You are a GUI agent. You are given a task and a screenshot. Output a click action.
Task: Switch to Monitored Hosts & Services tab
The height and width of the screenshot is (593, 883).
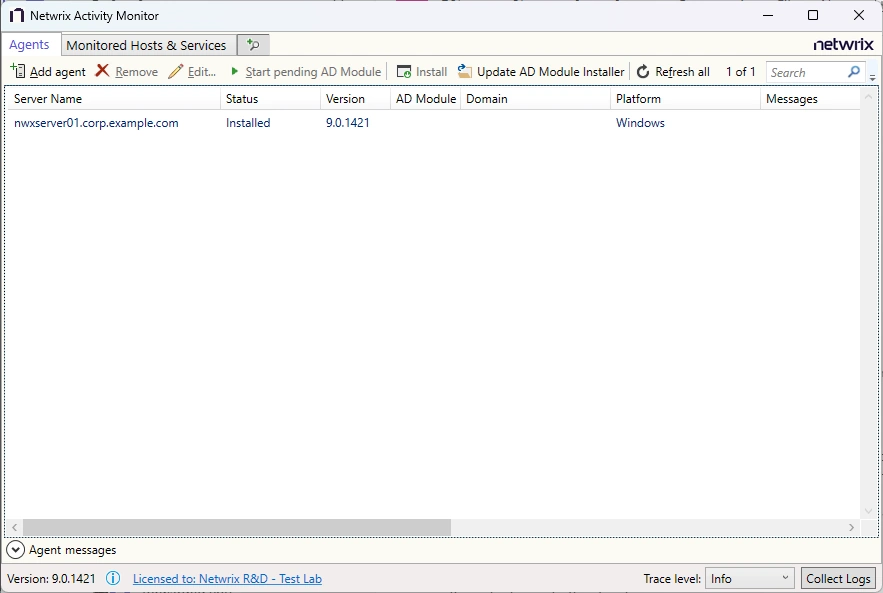tap(146, 45)
